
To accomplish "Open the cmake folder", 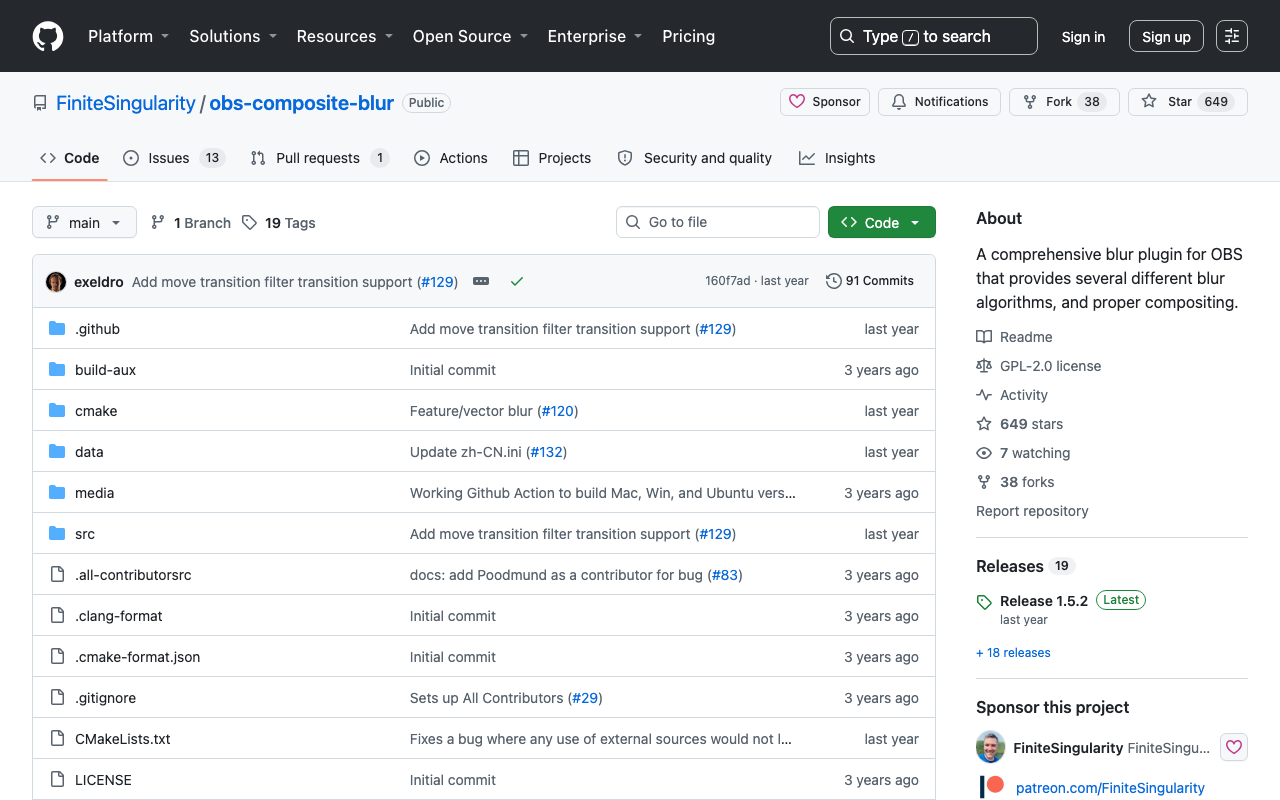I will coord(96,411).
